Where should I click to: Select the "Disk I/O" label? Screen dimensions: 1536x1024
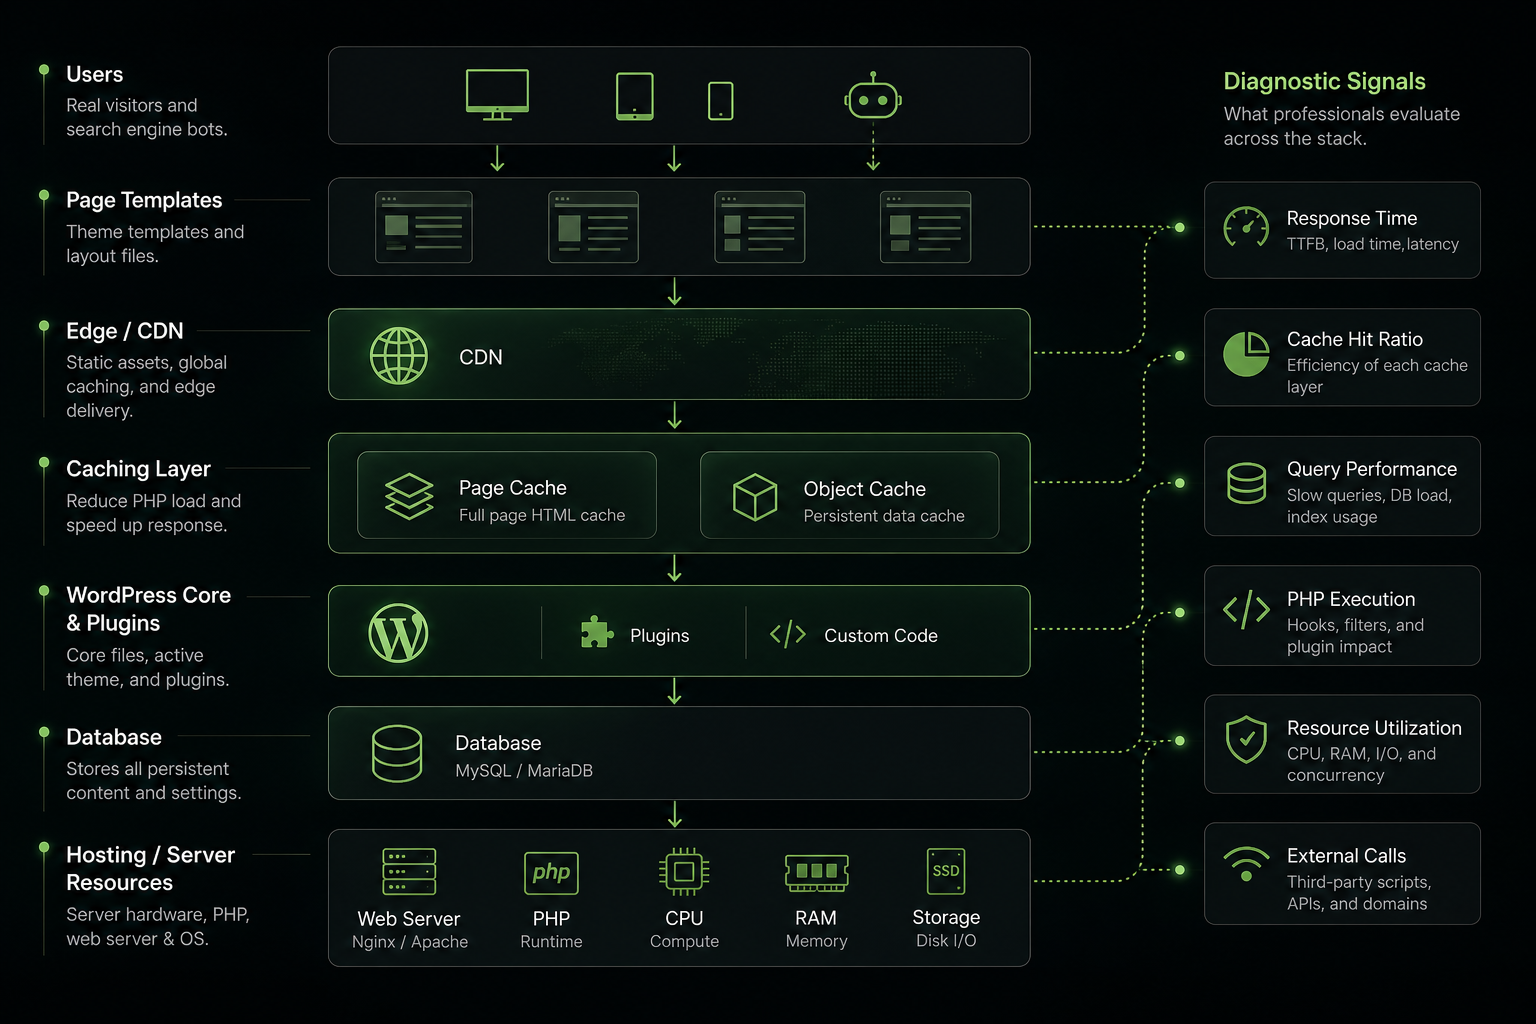[x=946, y=941]
